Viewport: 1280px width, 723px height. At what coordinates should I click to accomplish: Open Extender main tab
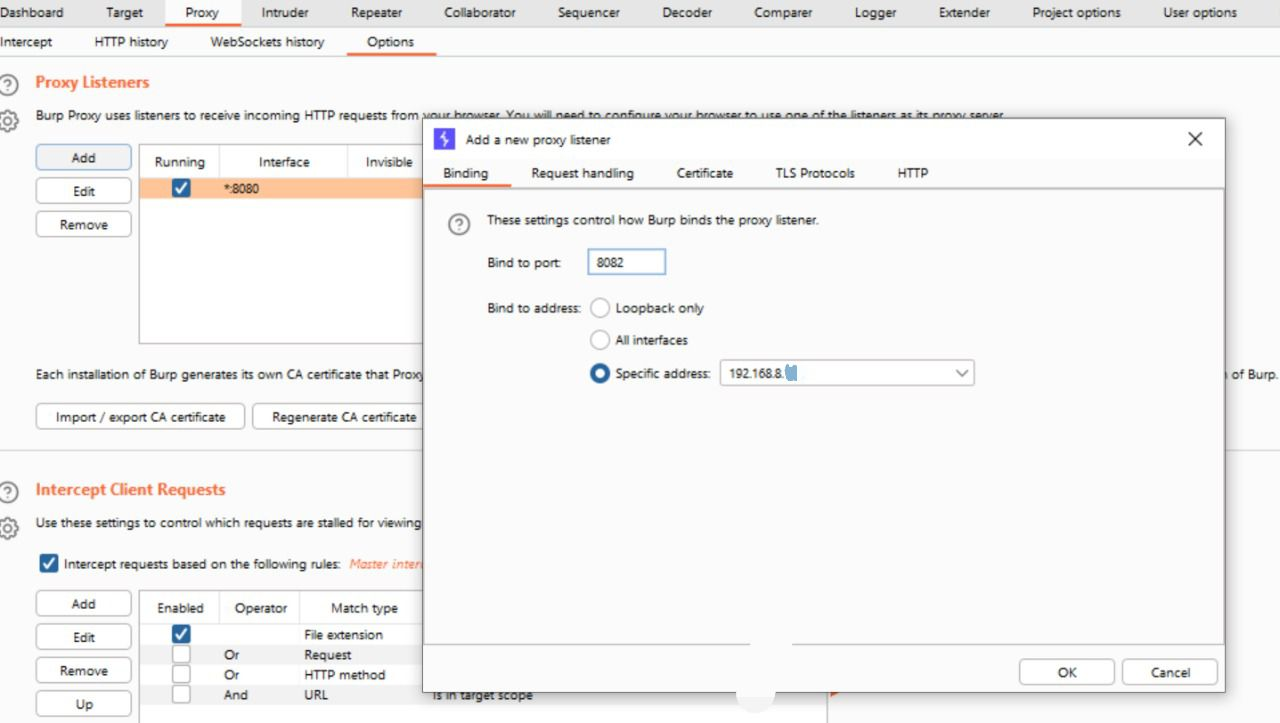[x=965, y=13]
